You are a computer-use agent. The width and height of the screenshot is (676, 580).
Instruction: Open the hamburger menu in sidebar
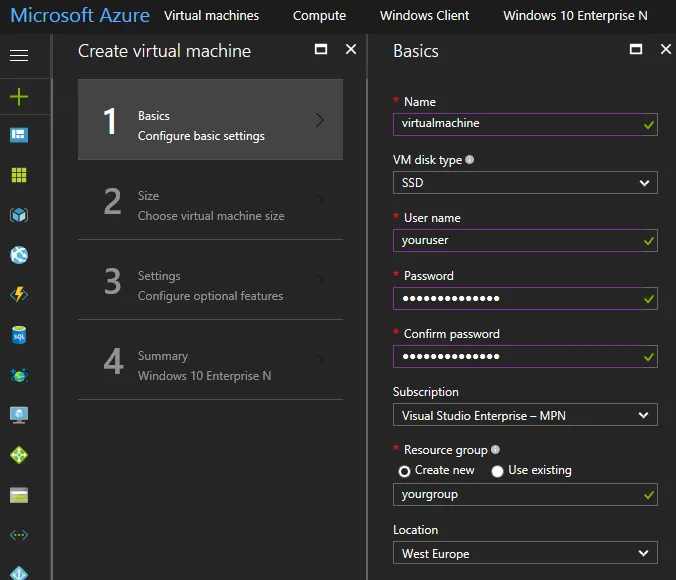(x=19, y=55)
